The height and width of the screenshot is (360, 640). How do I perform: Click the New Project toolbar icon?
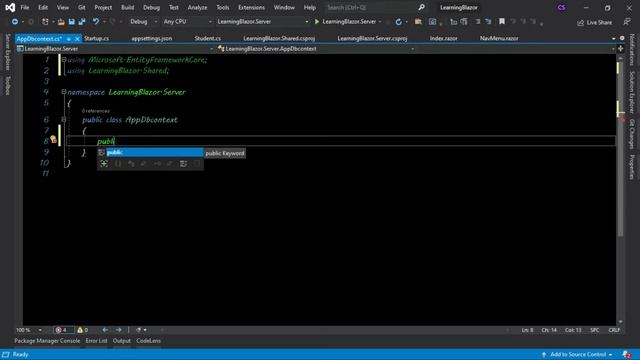click(x=45, y=22)
